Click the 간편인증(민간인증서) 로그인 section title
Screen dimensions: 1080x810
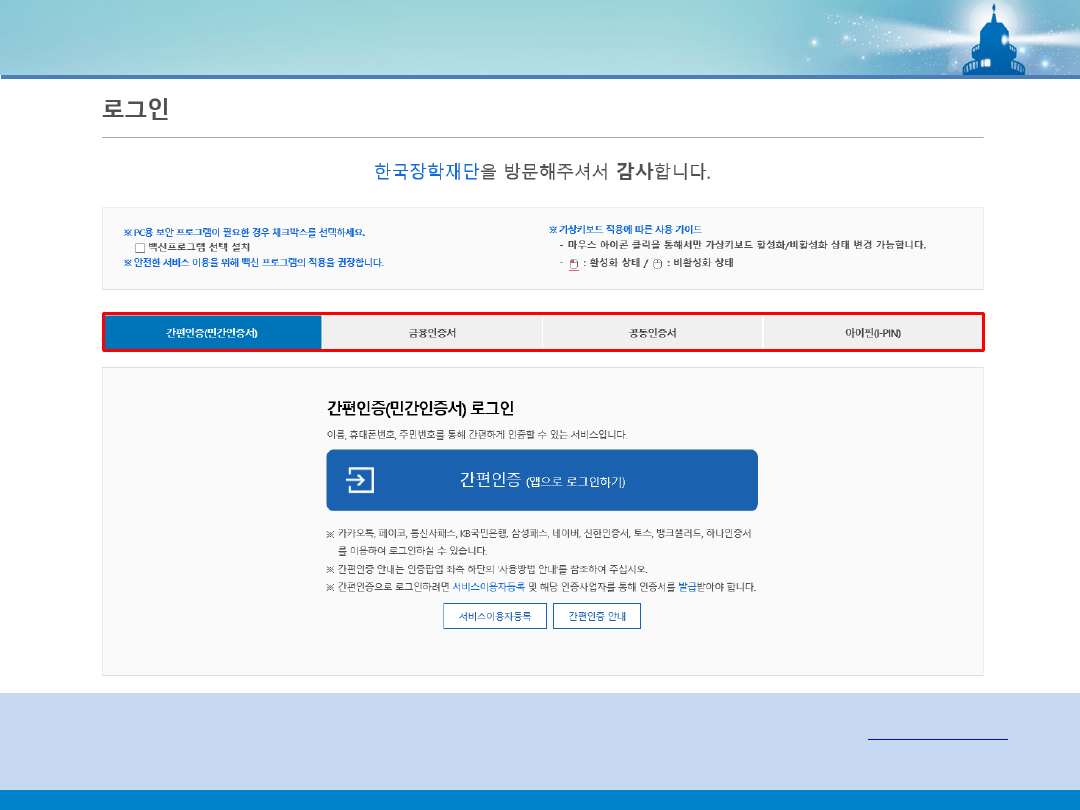(420, 408)
